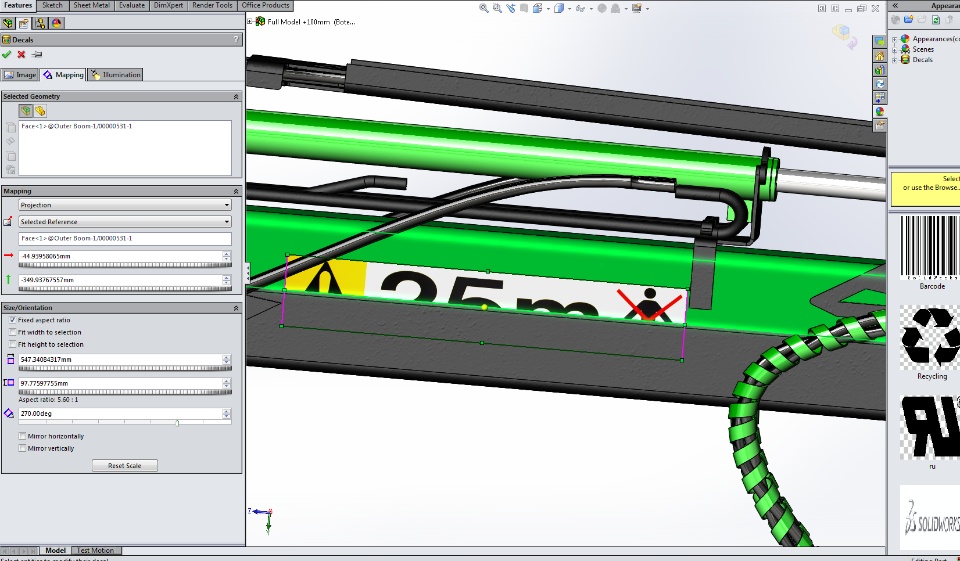Enable Mirror vertically checkbox
960x561 pixels.
point(22,449)
